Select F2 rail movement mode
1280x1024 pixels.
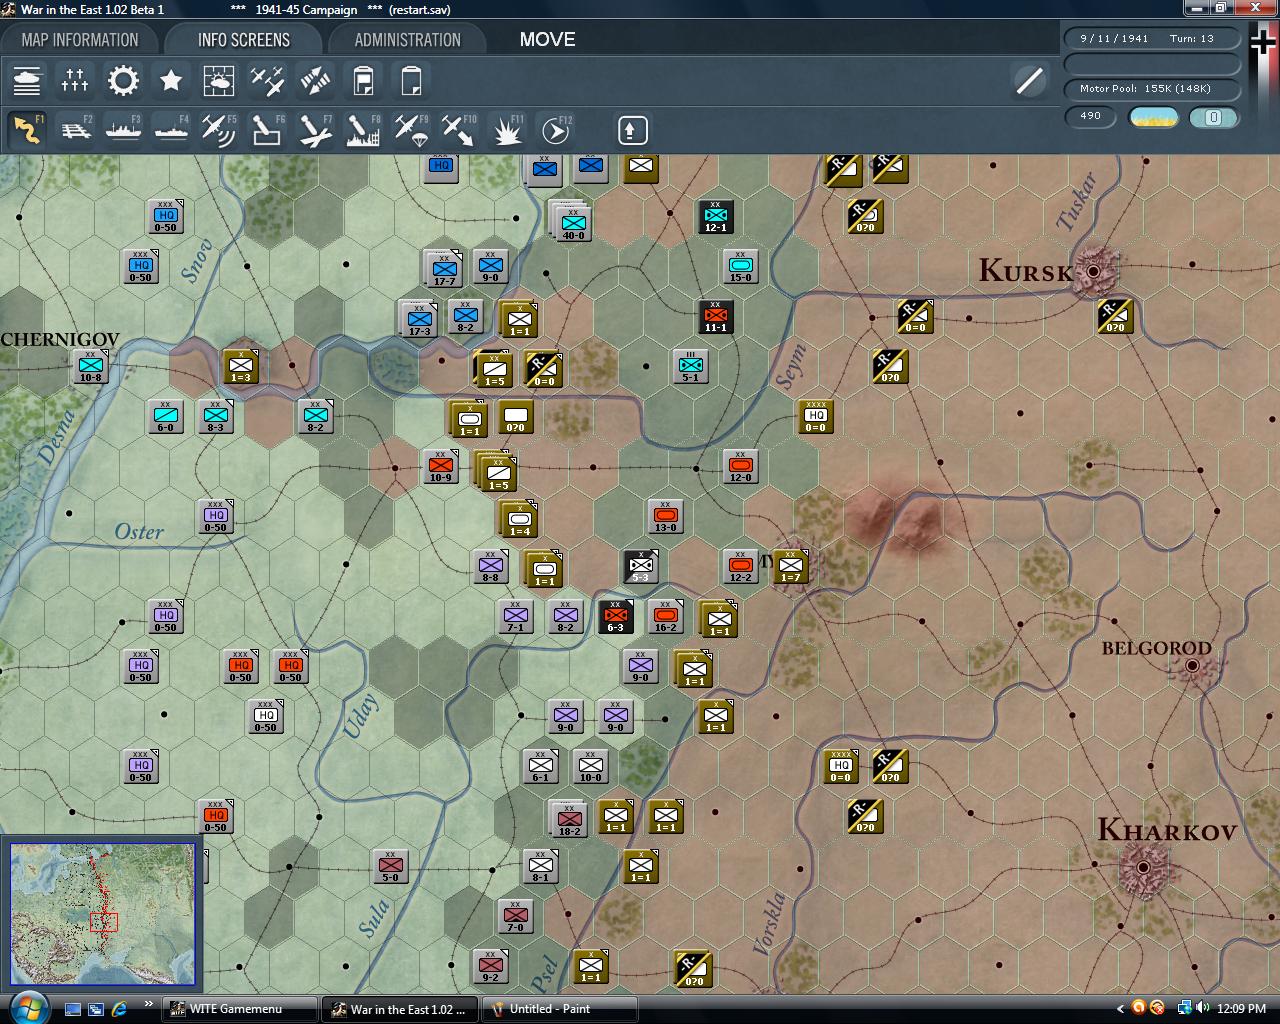[75, 130]
